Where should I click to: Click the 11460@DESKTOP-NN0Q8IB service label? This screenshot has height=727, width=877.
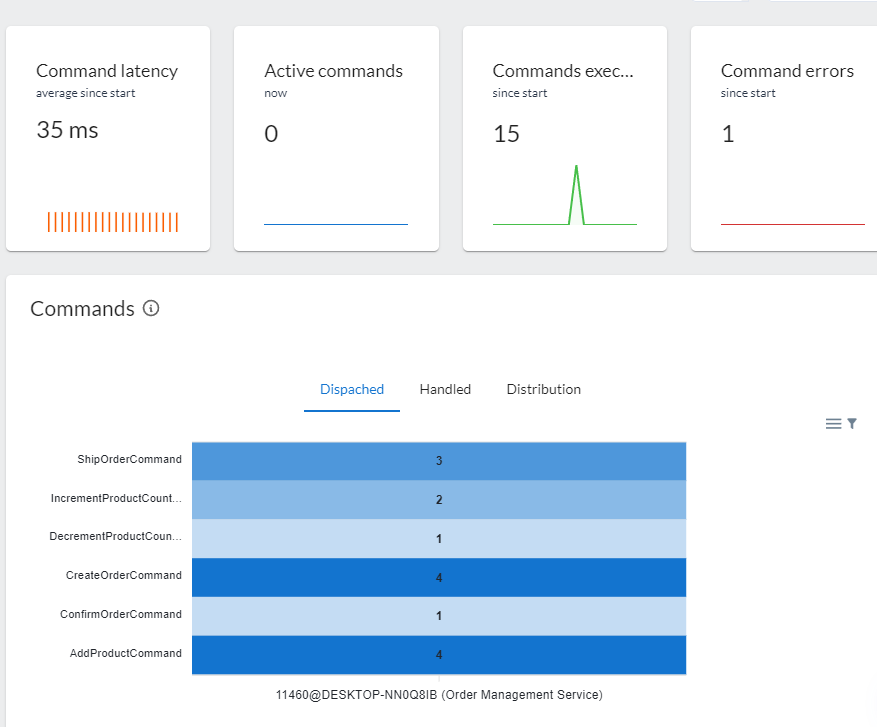439,695
